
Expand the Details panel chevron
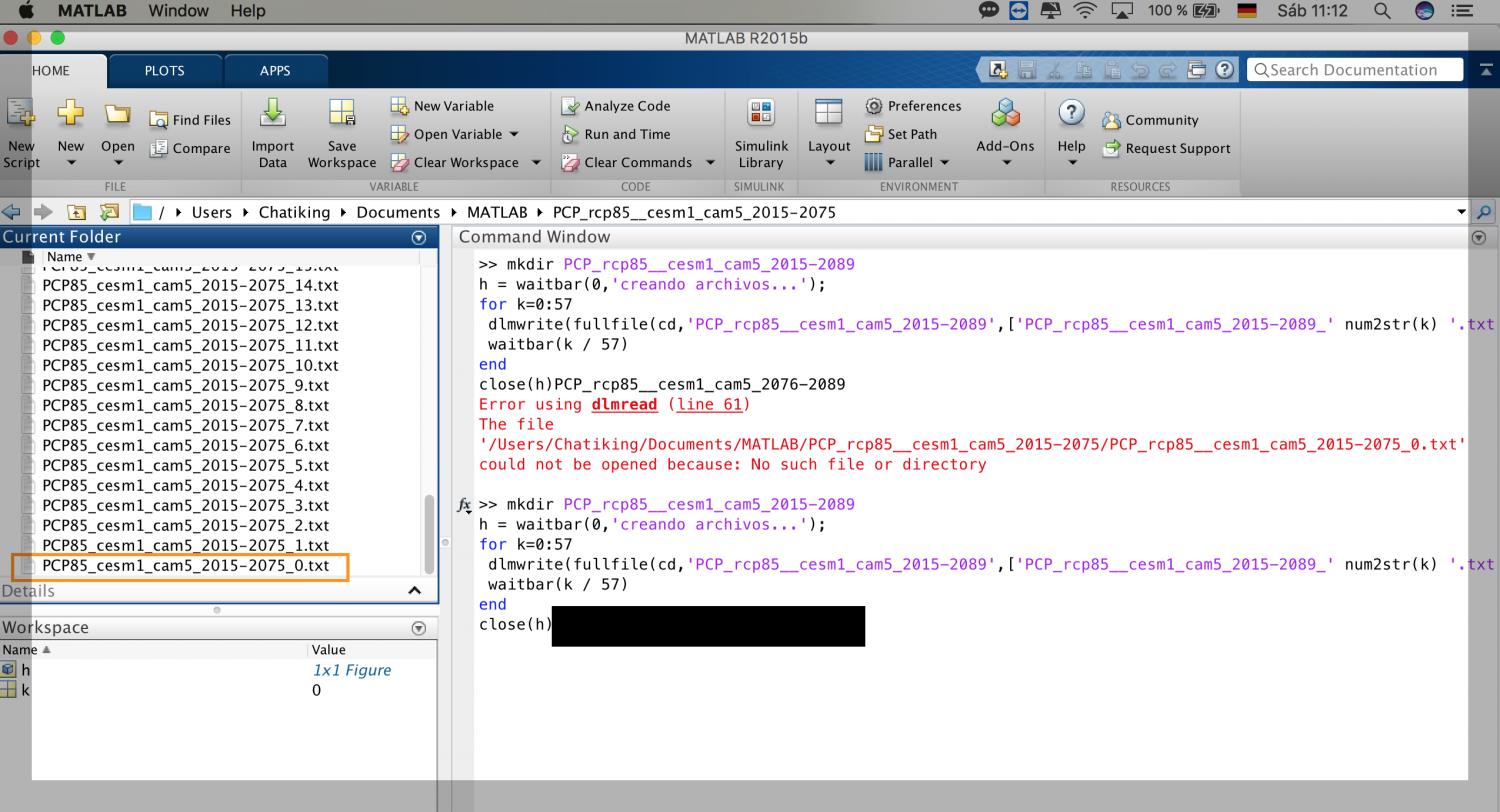pyautogui.click(x=415, y=591)
